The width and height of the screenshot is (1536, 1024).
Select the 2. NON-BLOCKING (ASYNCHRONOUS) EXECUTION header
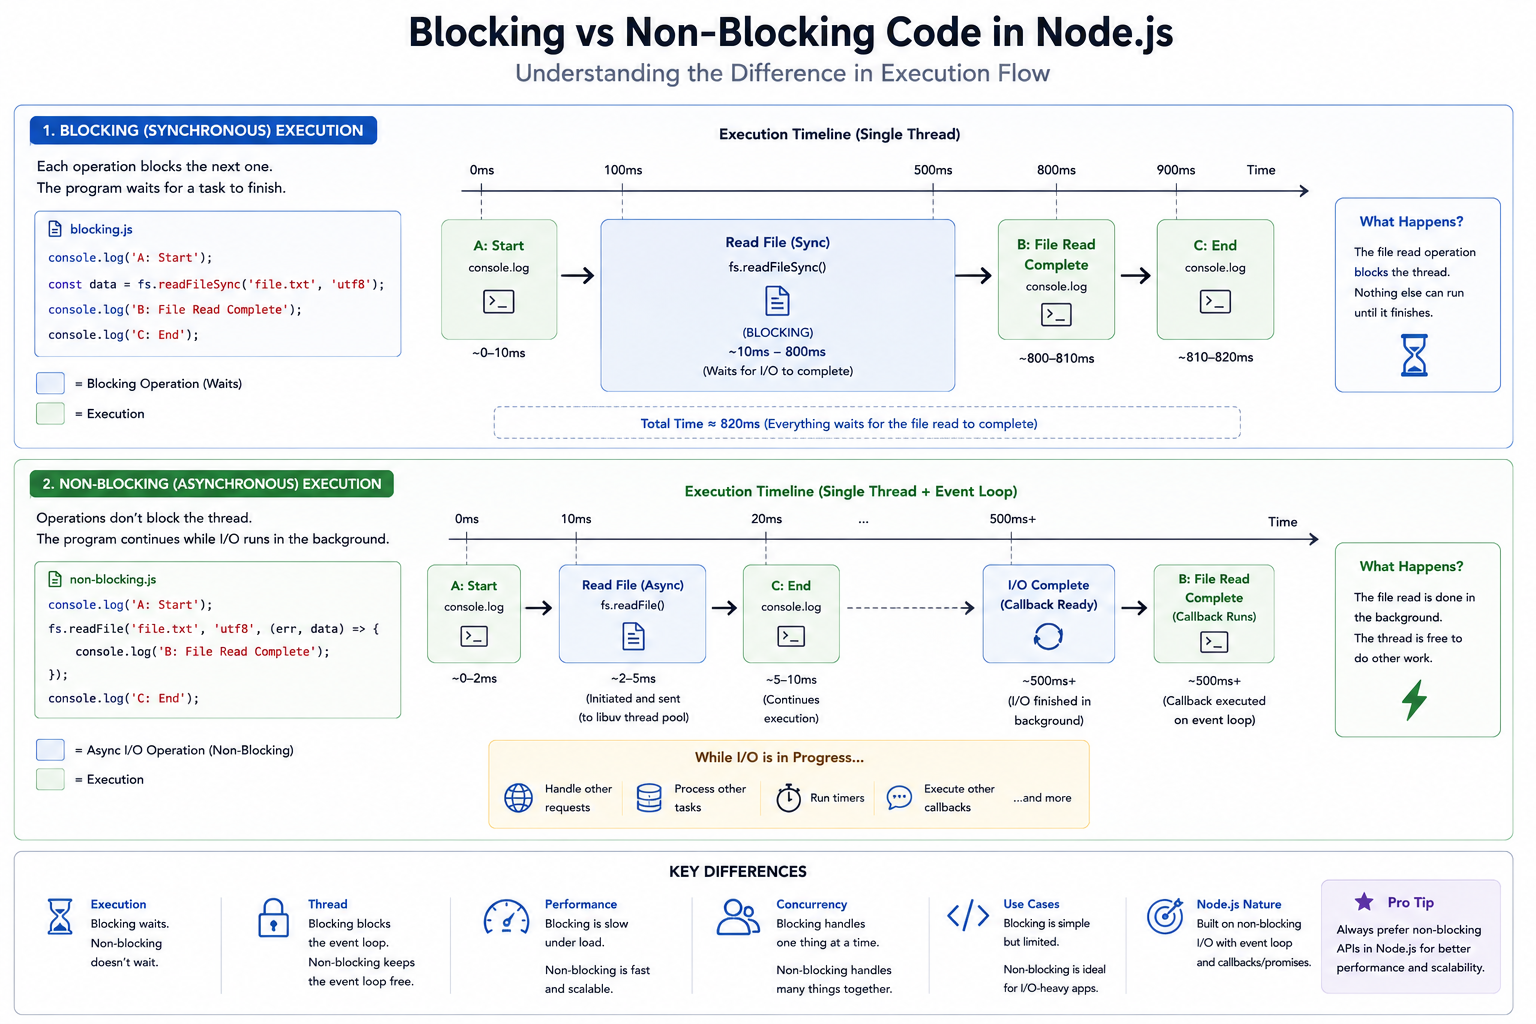click(212, 483)
